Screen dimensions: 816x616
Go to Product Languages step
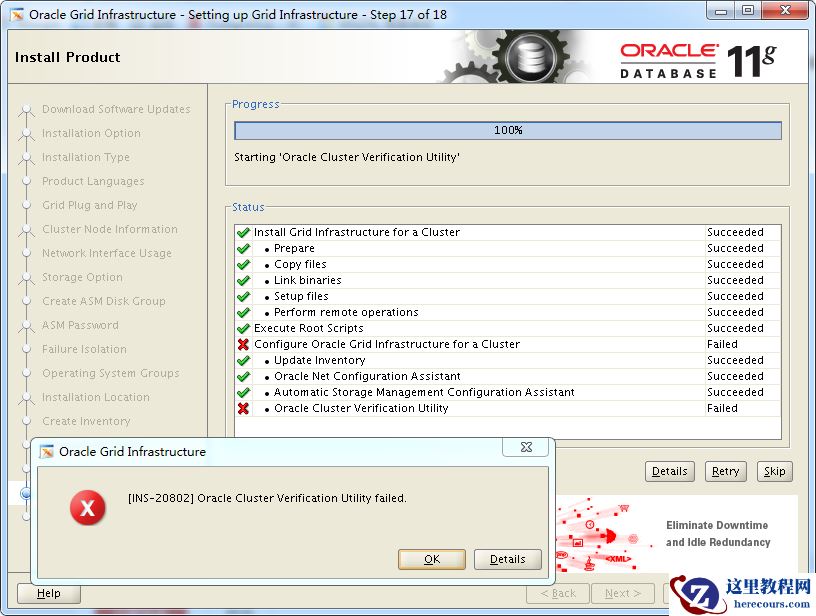point(93,182)
